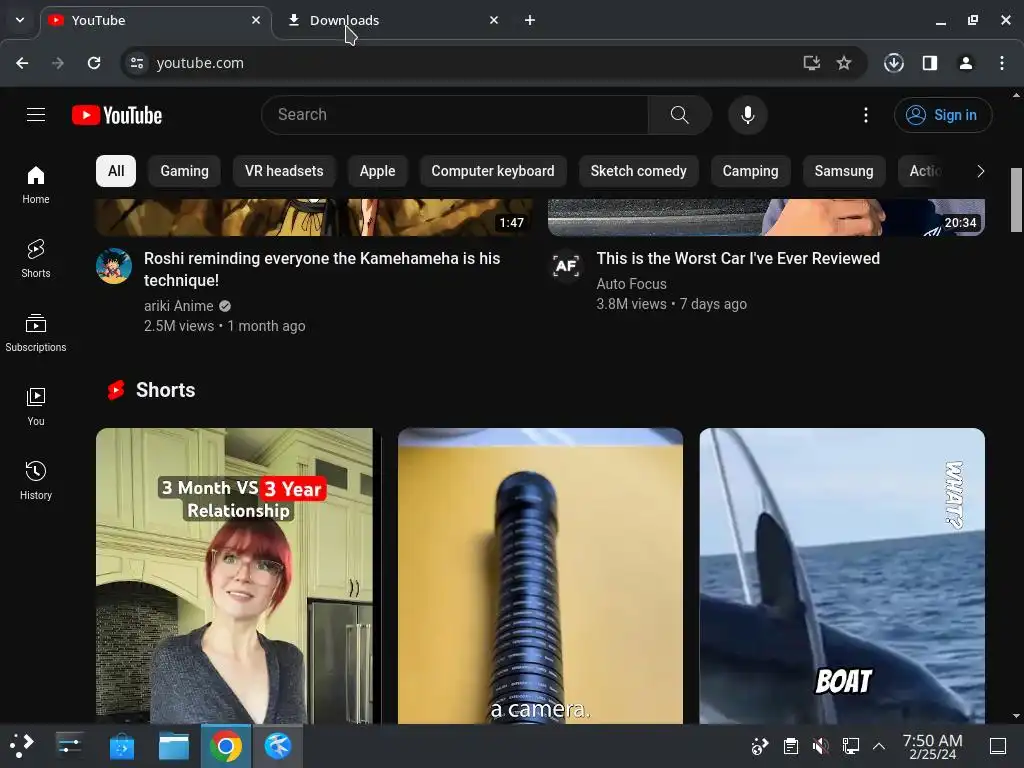Screen dimensions: 1024x768
Task: Expand the system tray hidden icons arrow
Action: [879, 746]
